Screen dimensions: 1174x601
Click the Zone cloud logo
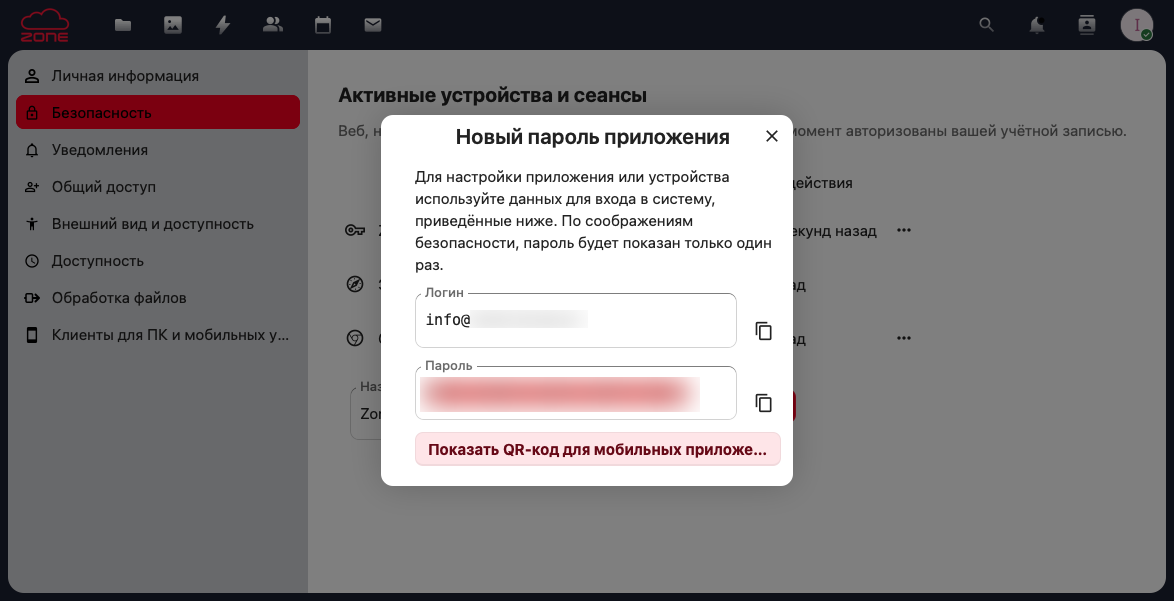click(45, 25)
